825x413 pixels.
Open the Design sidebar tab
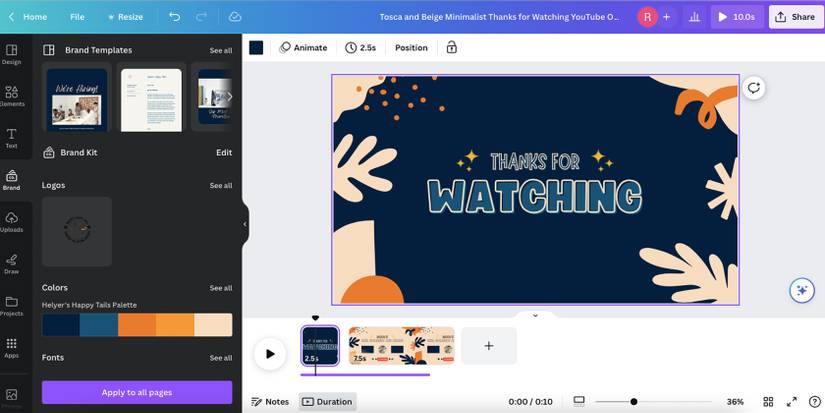pyautogui.click(x=11, y=55)
